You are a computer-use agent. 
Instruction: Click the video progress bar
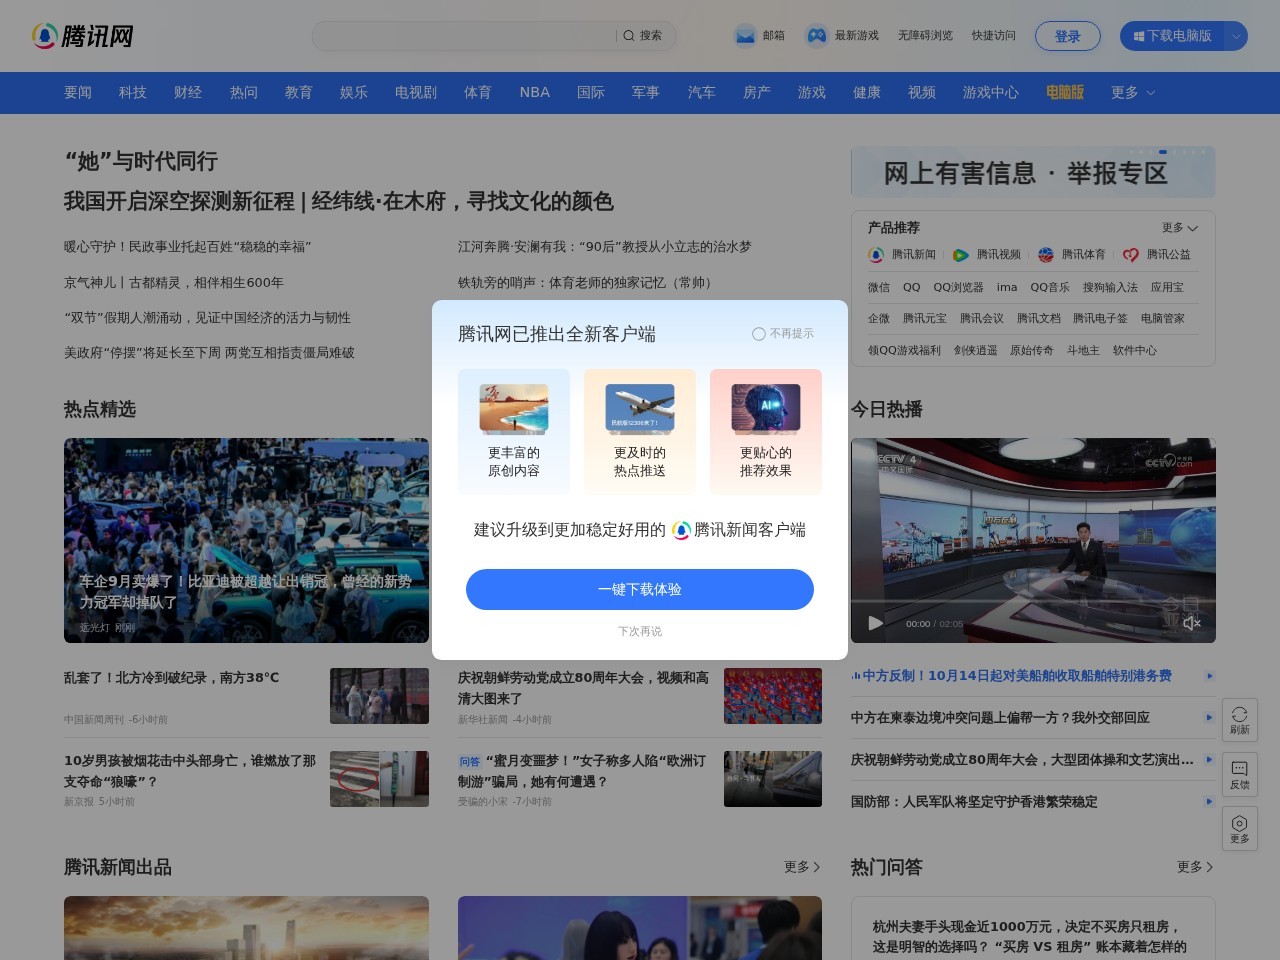[1032, 602]
